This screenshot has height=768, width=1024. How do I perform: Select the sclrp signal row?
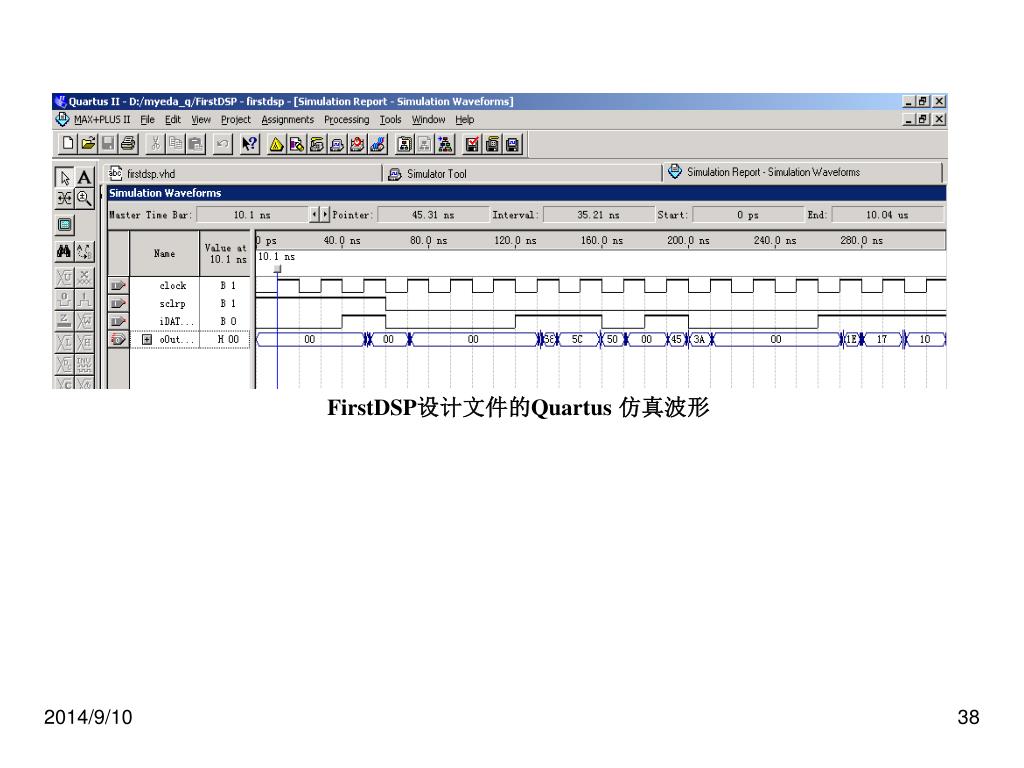[x=180, y=304]
